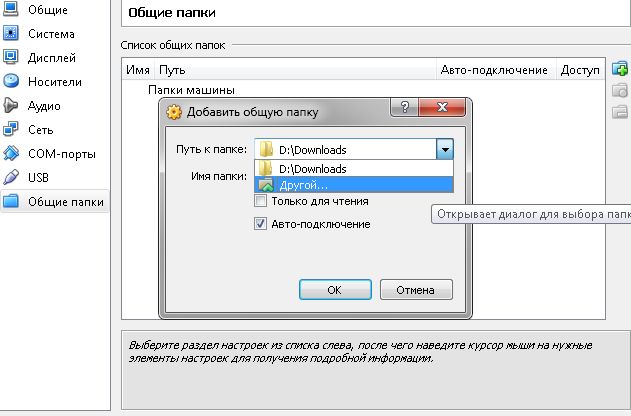Switch to the Сеть settings section
Viewport: 631px width, 416px height.
pyautogui.click(x=40, y=129)
